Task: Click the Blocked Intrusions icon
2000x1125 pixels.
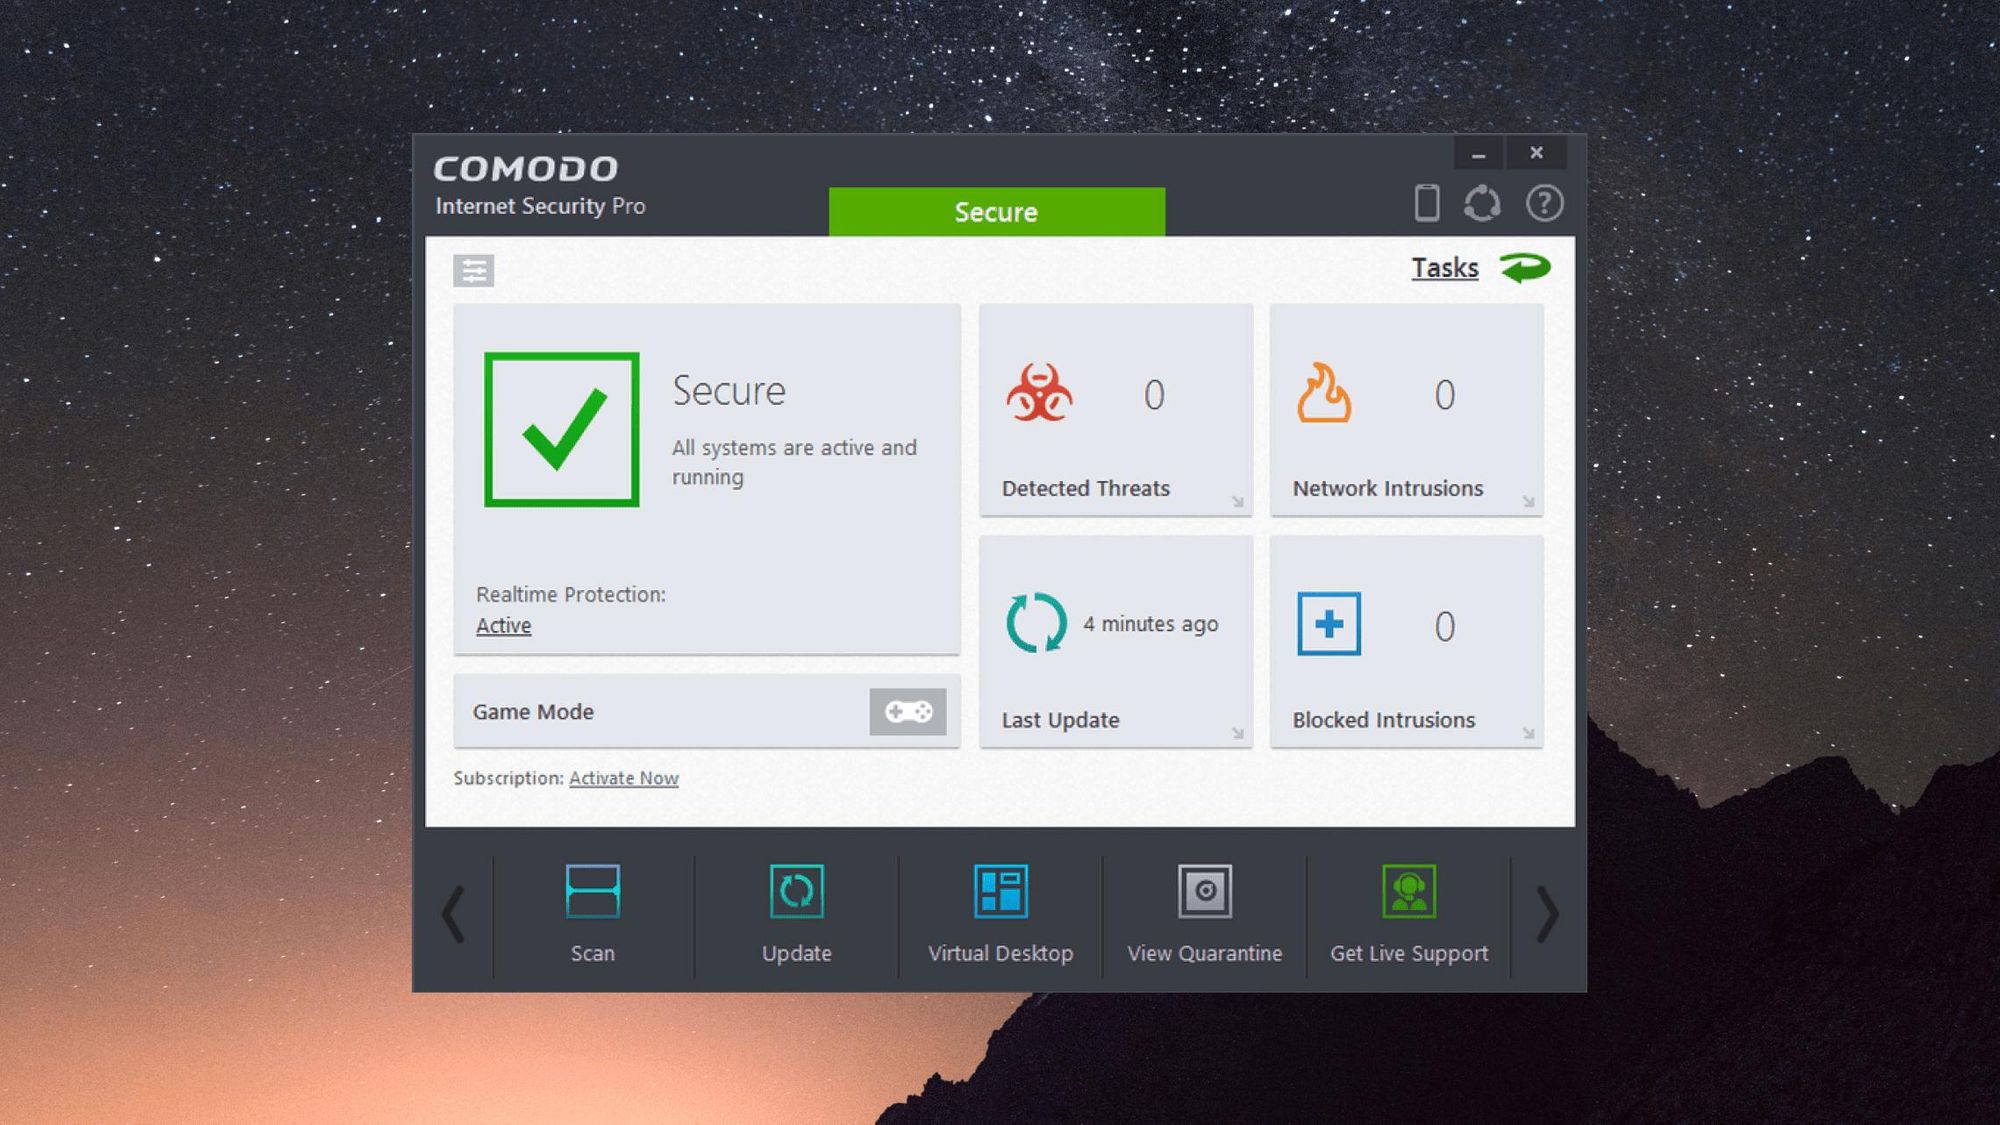Action: [1326, 625]
